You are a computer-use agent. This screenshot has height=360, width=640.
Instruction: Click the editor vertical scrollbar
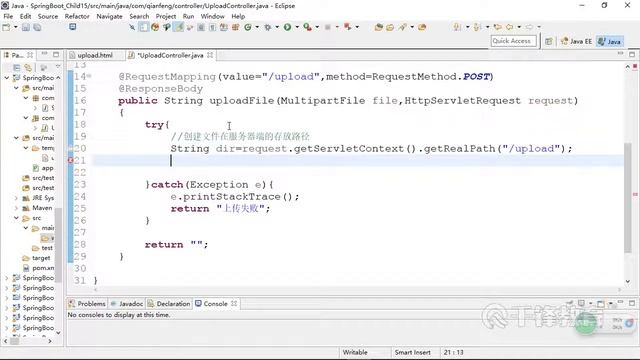[628, 198]
